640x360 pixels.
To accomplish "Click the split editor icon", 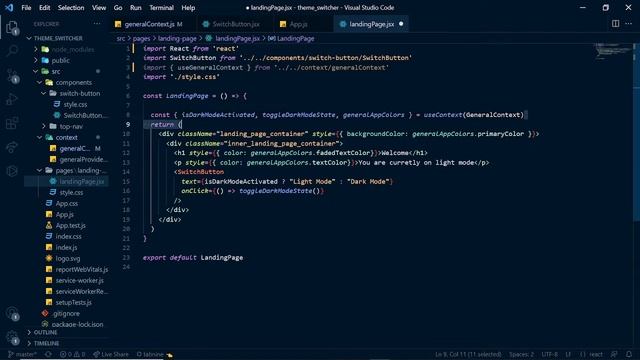I will (x=615, y=24).
